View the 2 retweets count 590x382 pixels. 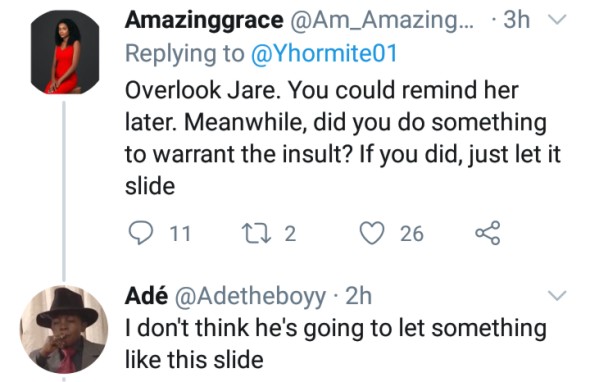(x=290, y=234)
